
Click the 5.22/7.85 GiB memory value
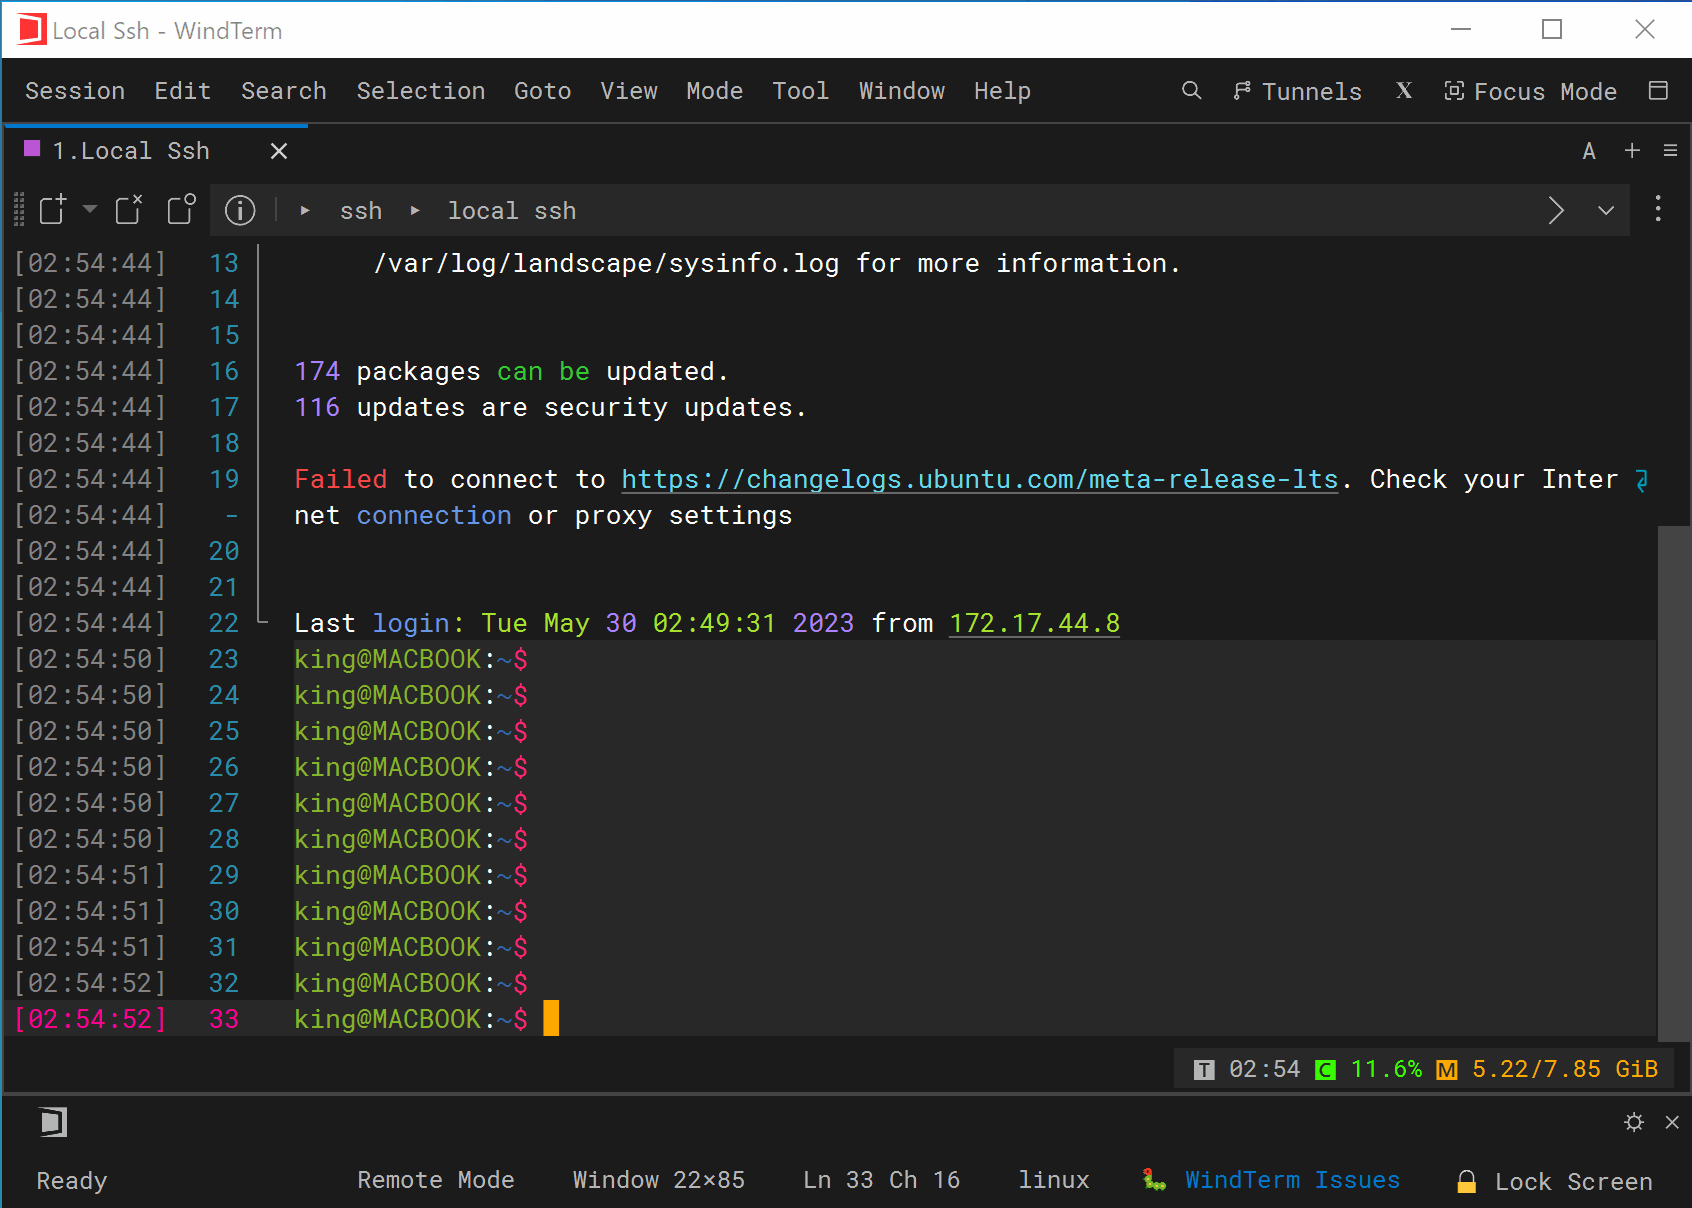[1565, 1070]
